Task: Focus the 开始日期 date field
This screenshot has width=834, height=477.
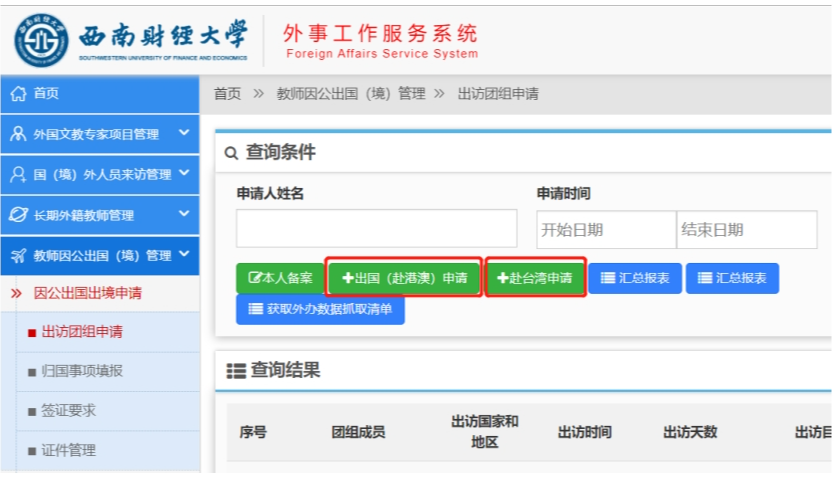Action: coord(606,230)
